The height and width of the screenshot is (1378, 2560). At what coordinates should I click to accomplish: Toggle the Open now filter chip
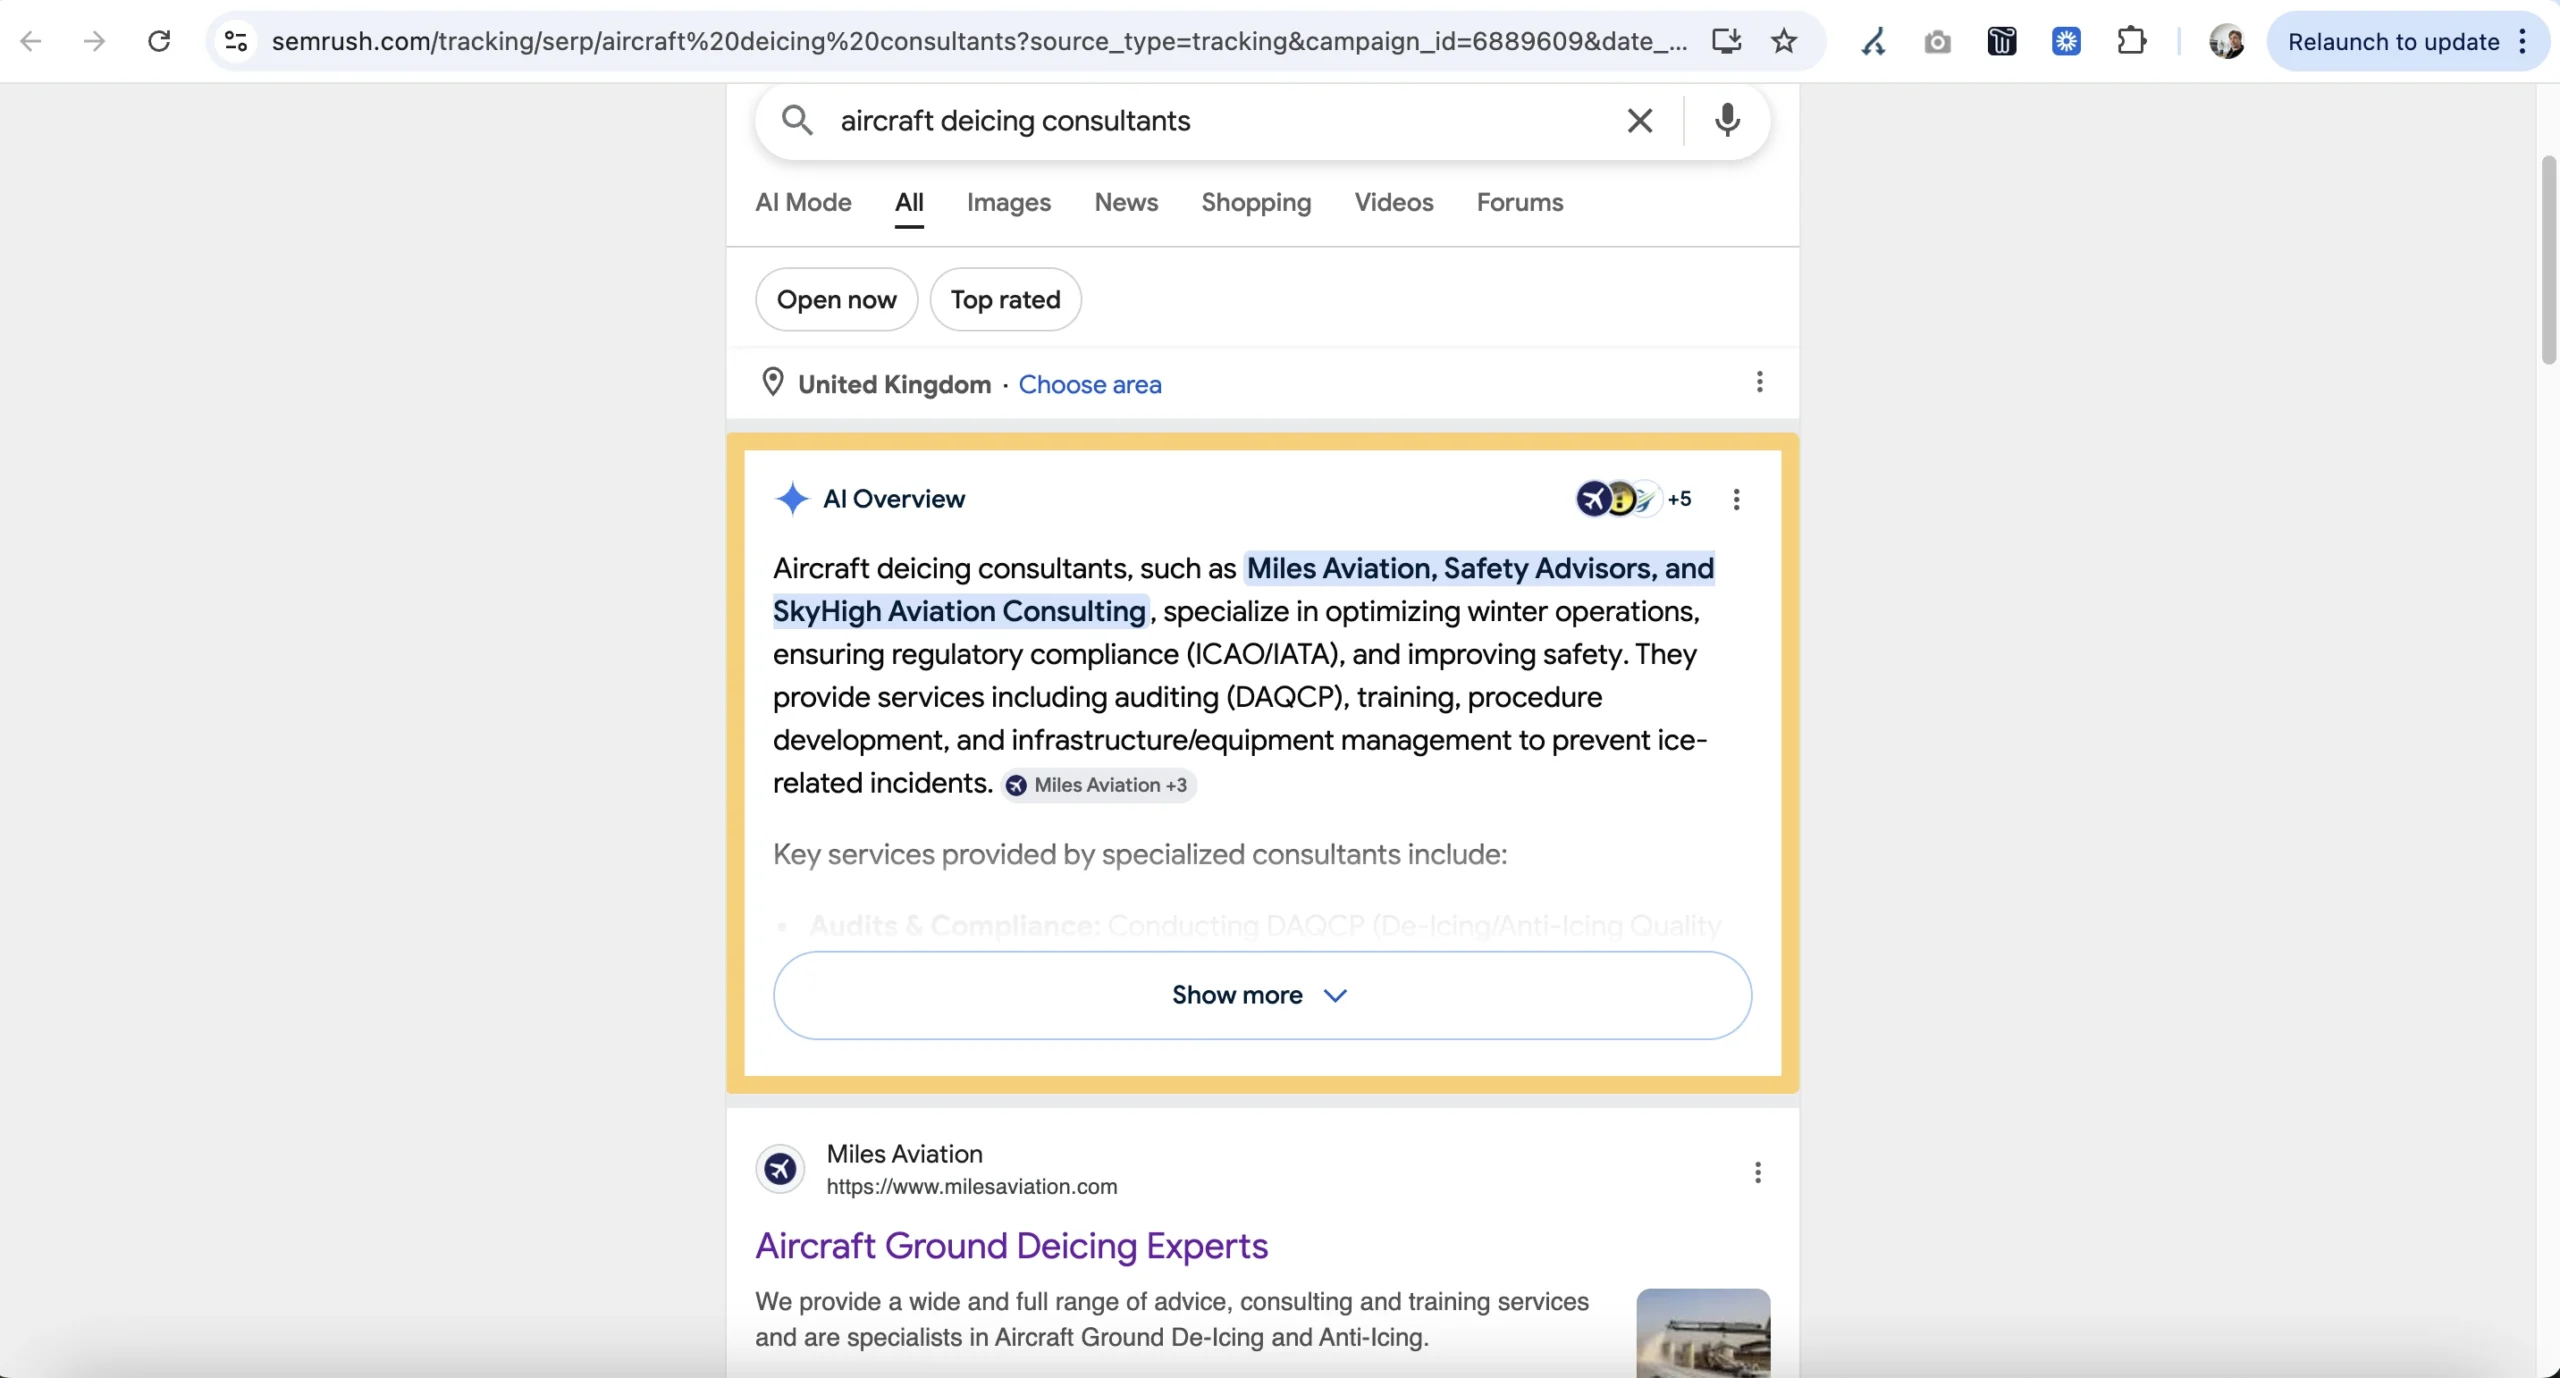(x=836, y=299)
